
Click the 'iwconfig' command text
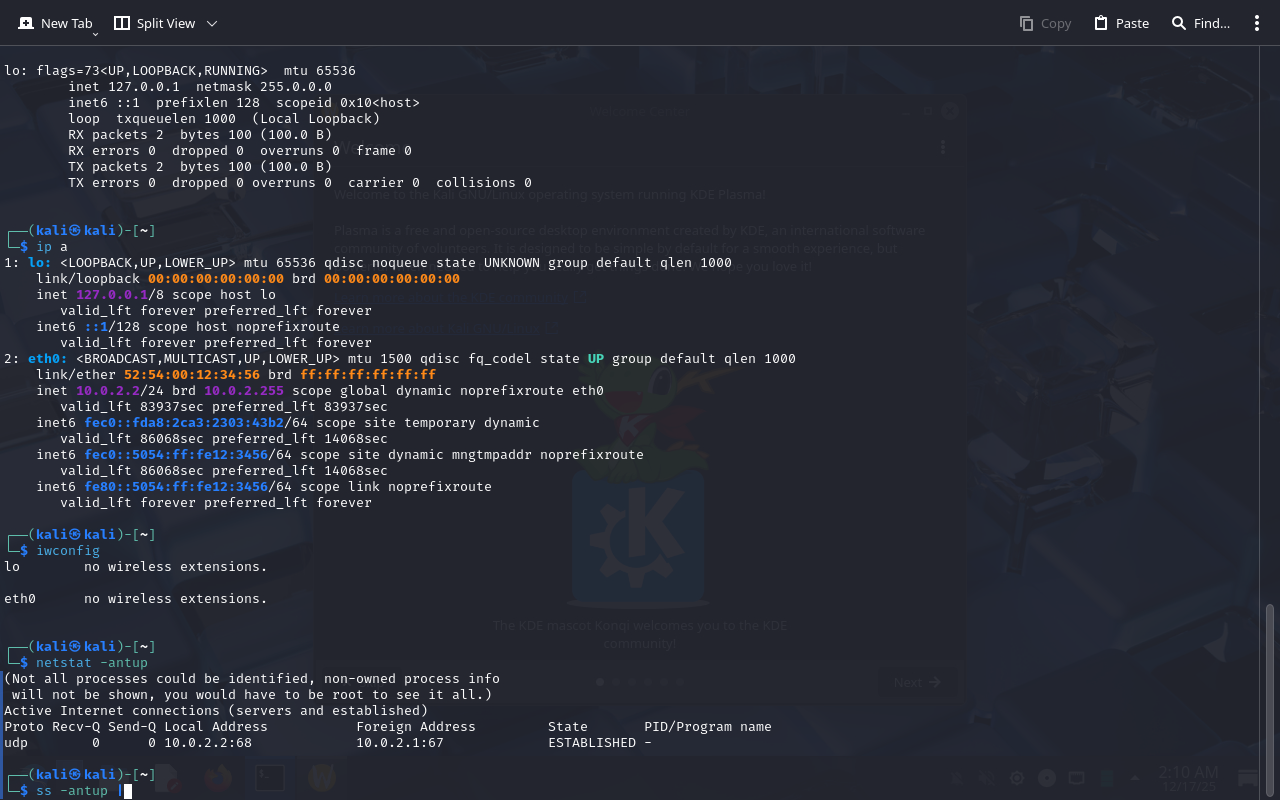pos(68,550)
